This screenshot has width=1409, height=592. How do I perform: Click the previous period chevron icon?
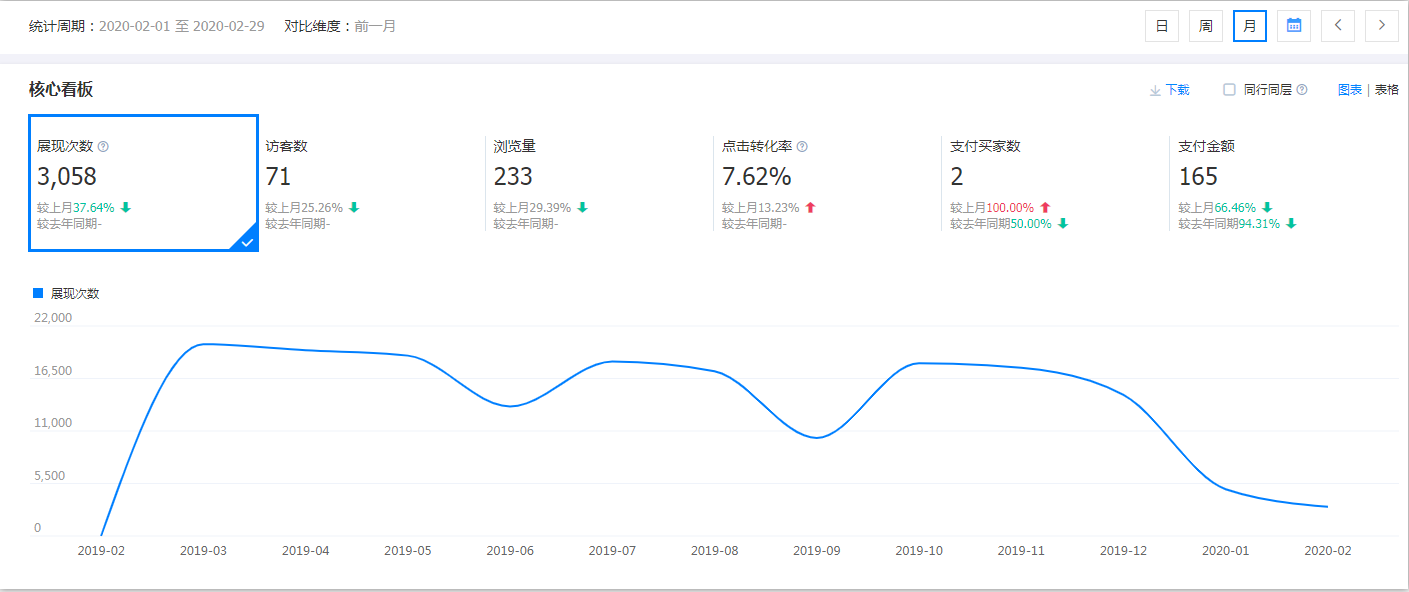pos(1337,25)
